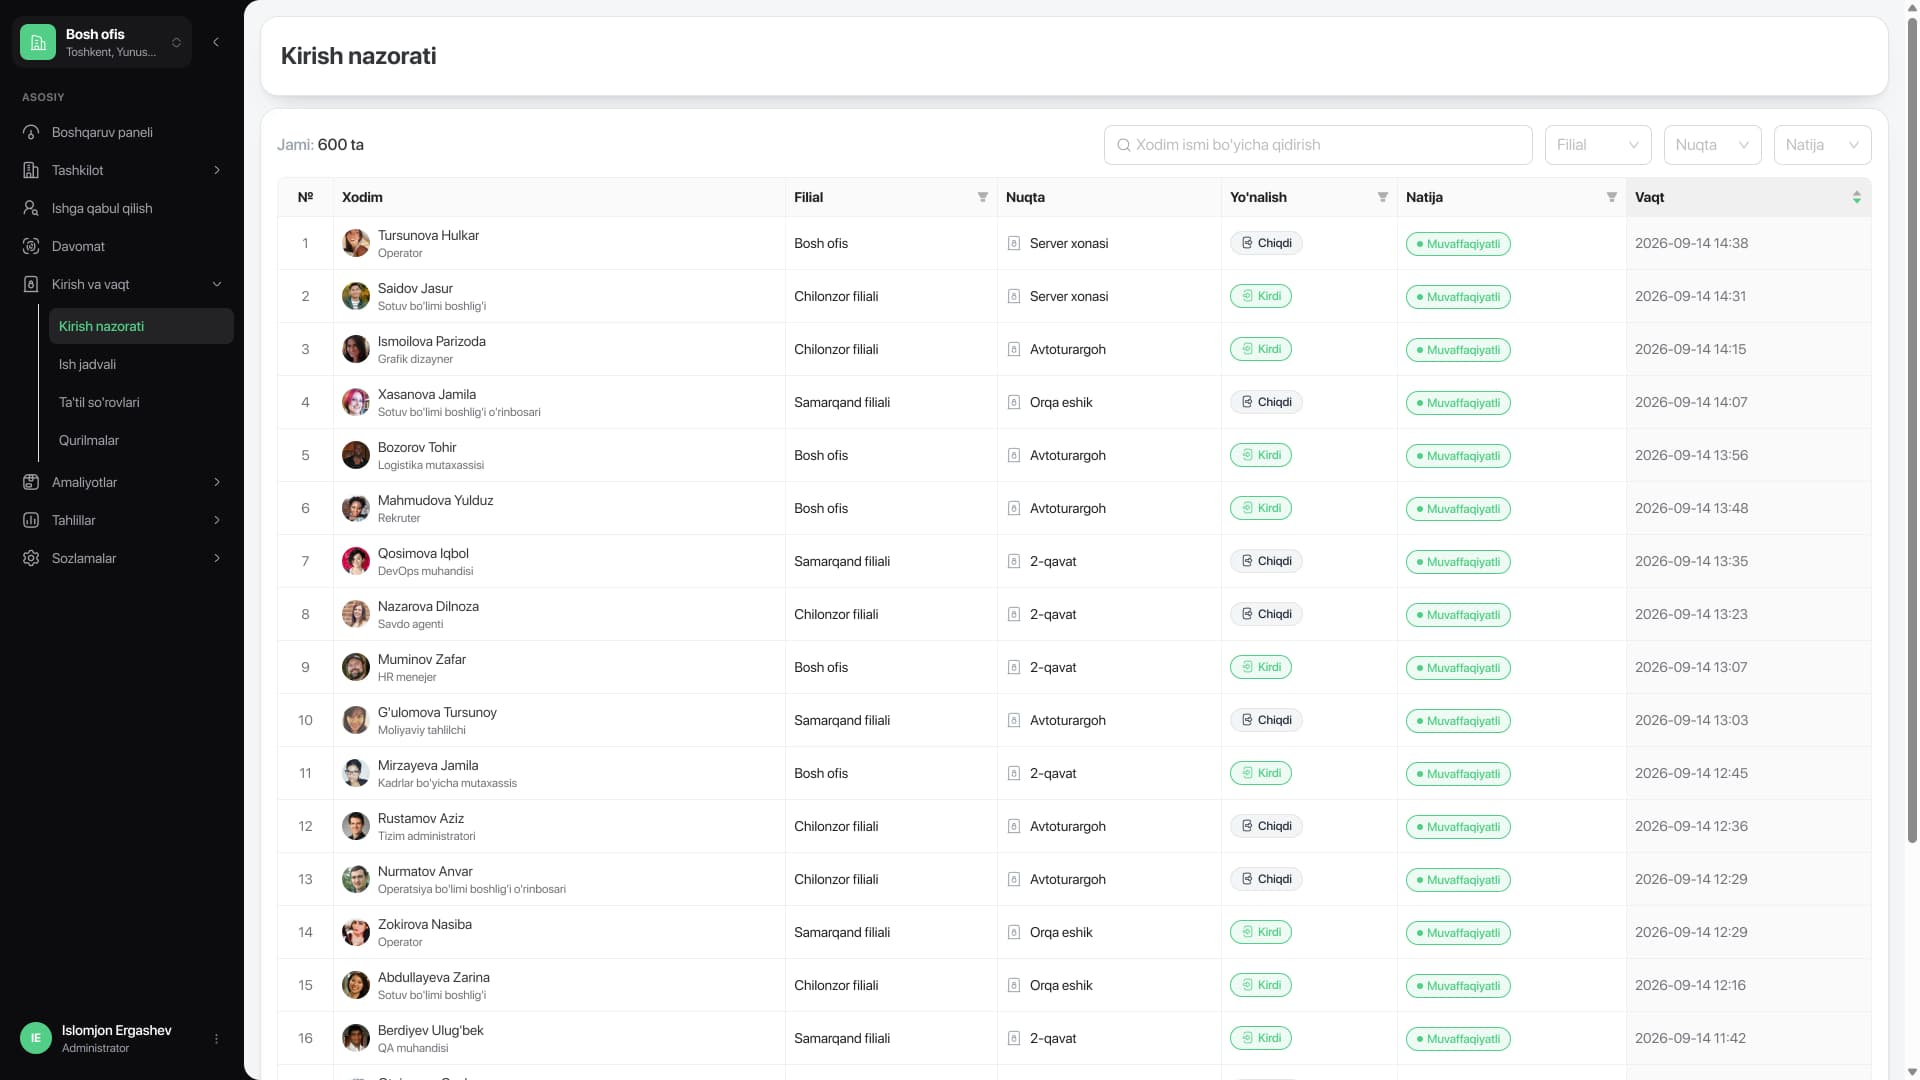Expand the Sozlamalar menu chevron
The height and width of the screenshot is (1080, 1920).
(217, 558)
